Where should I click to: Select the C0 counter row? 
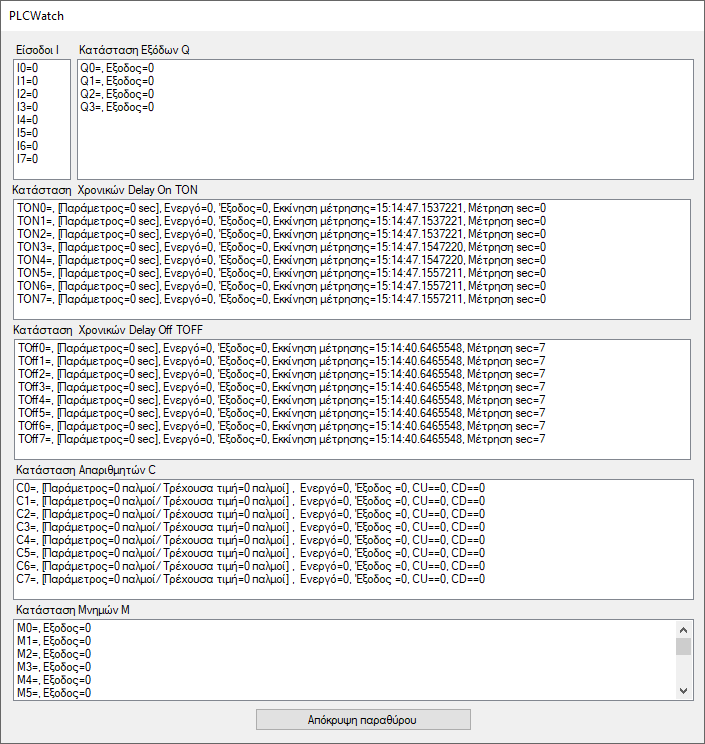pyautogui.click(x=250, y=488)
